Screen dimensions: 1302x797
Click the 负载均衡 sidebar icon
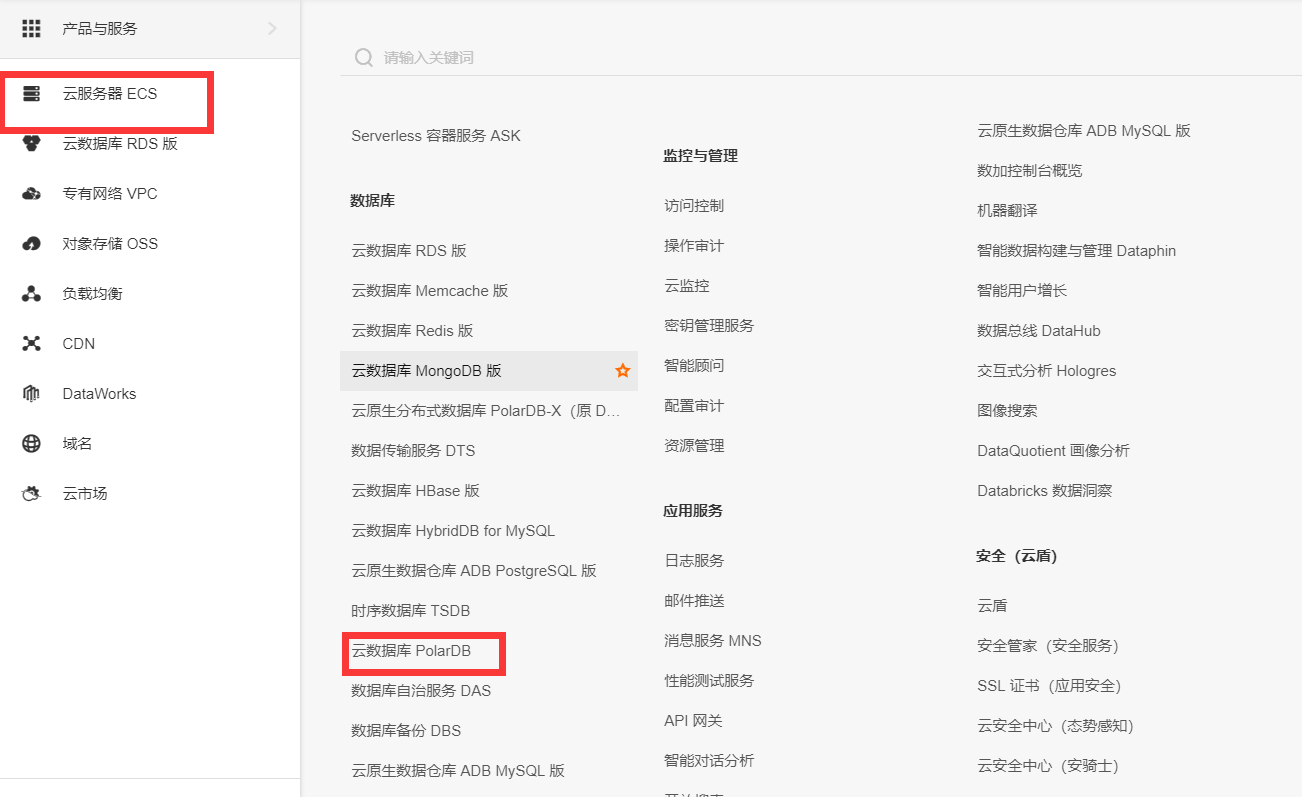coord(31,294)
